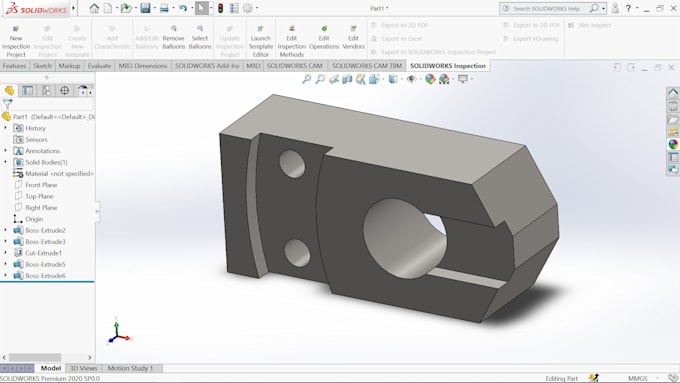Open the PropertyManager tab icon
The height and width of the screenshot is (383, 680).
[x=28, y=90]
